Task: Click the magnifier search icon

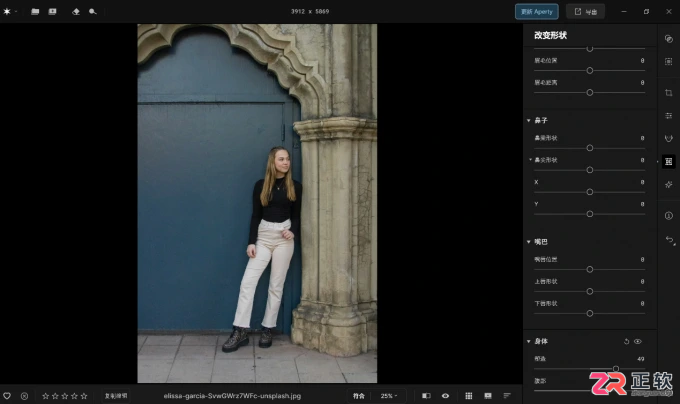Action: coord(92,12)
